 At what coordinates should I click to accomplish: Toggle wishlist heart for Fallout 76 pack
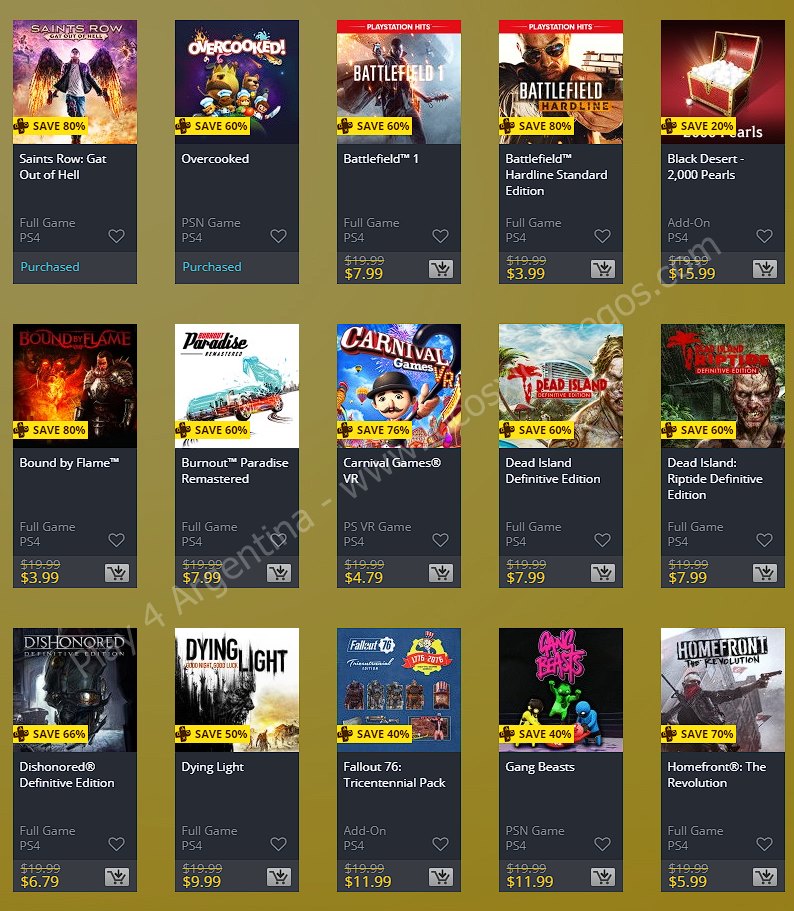pos(441,844)
